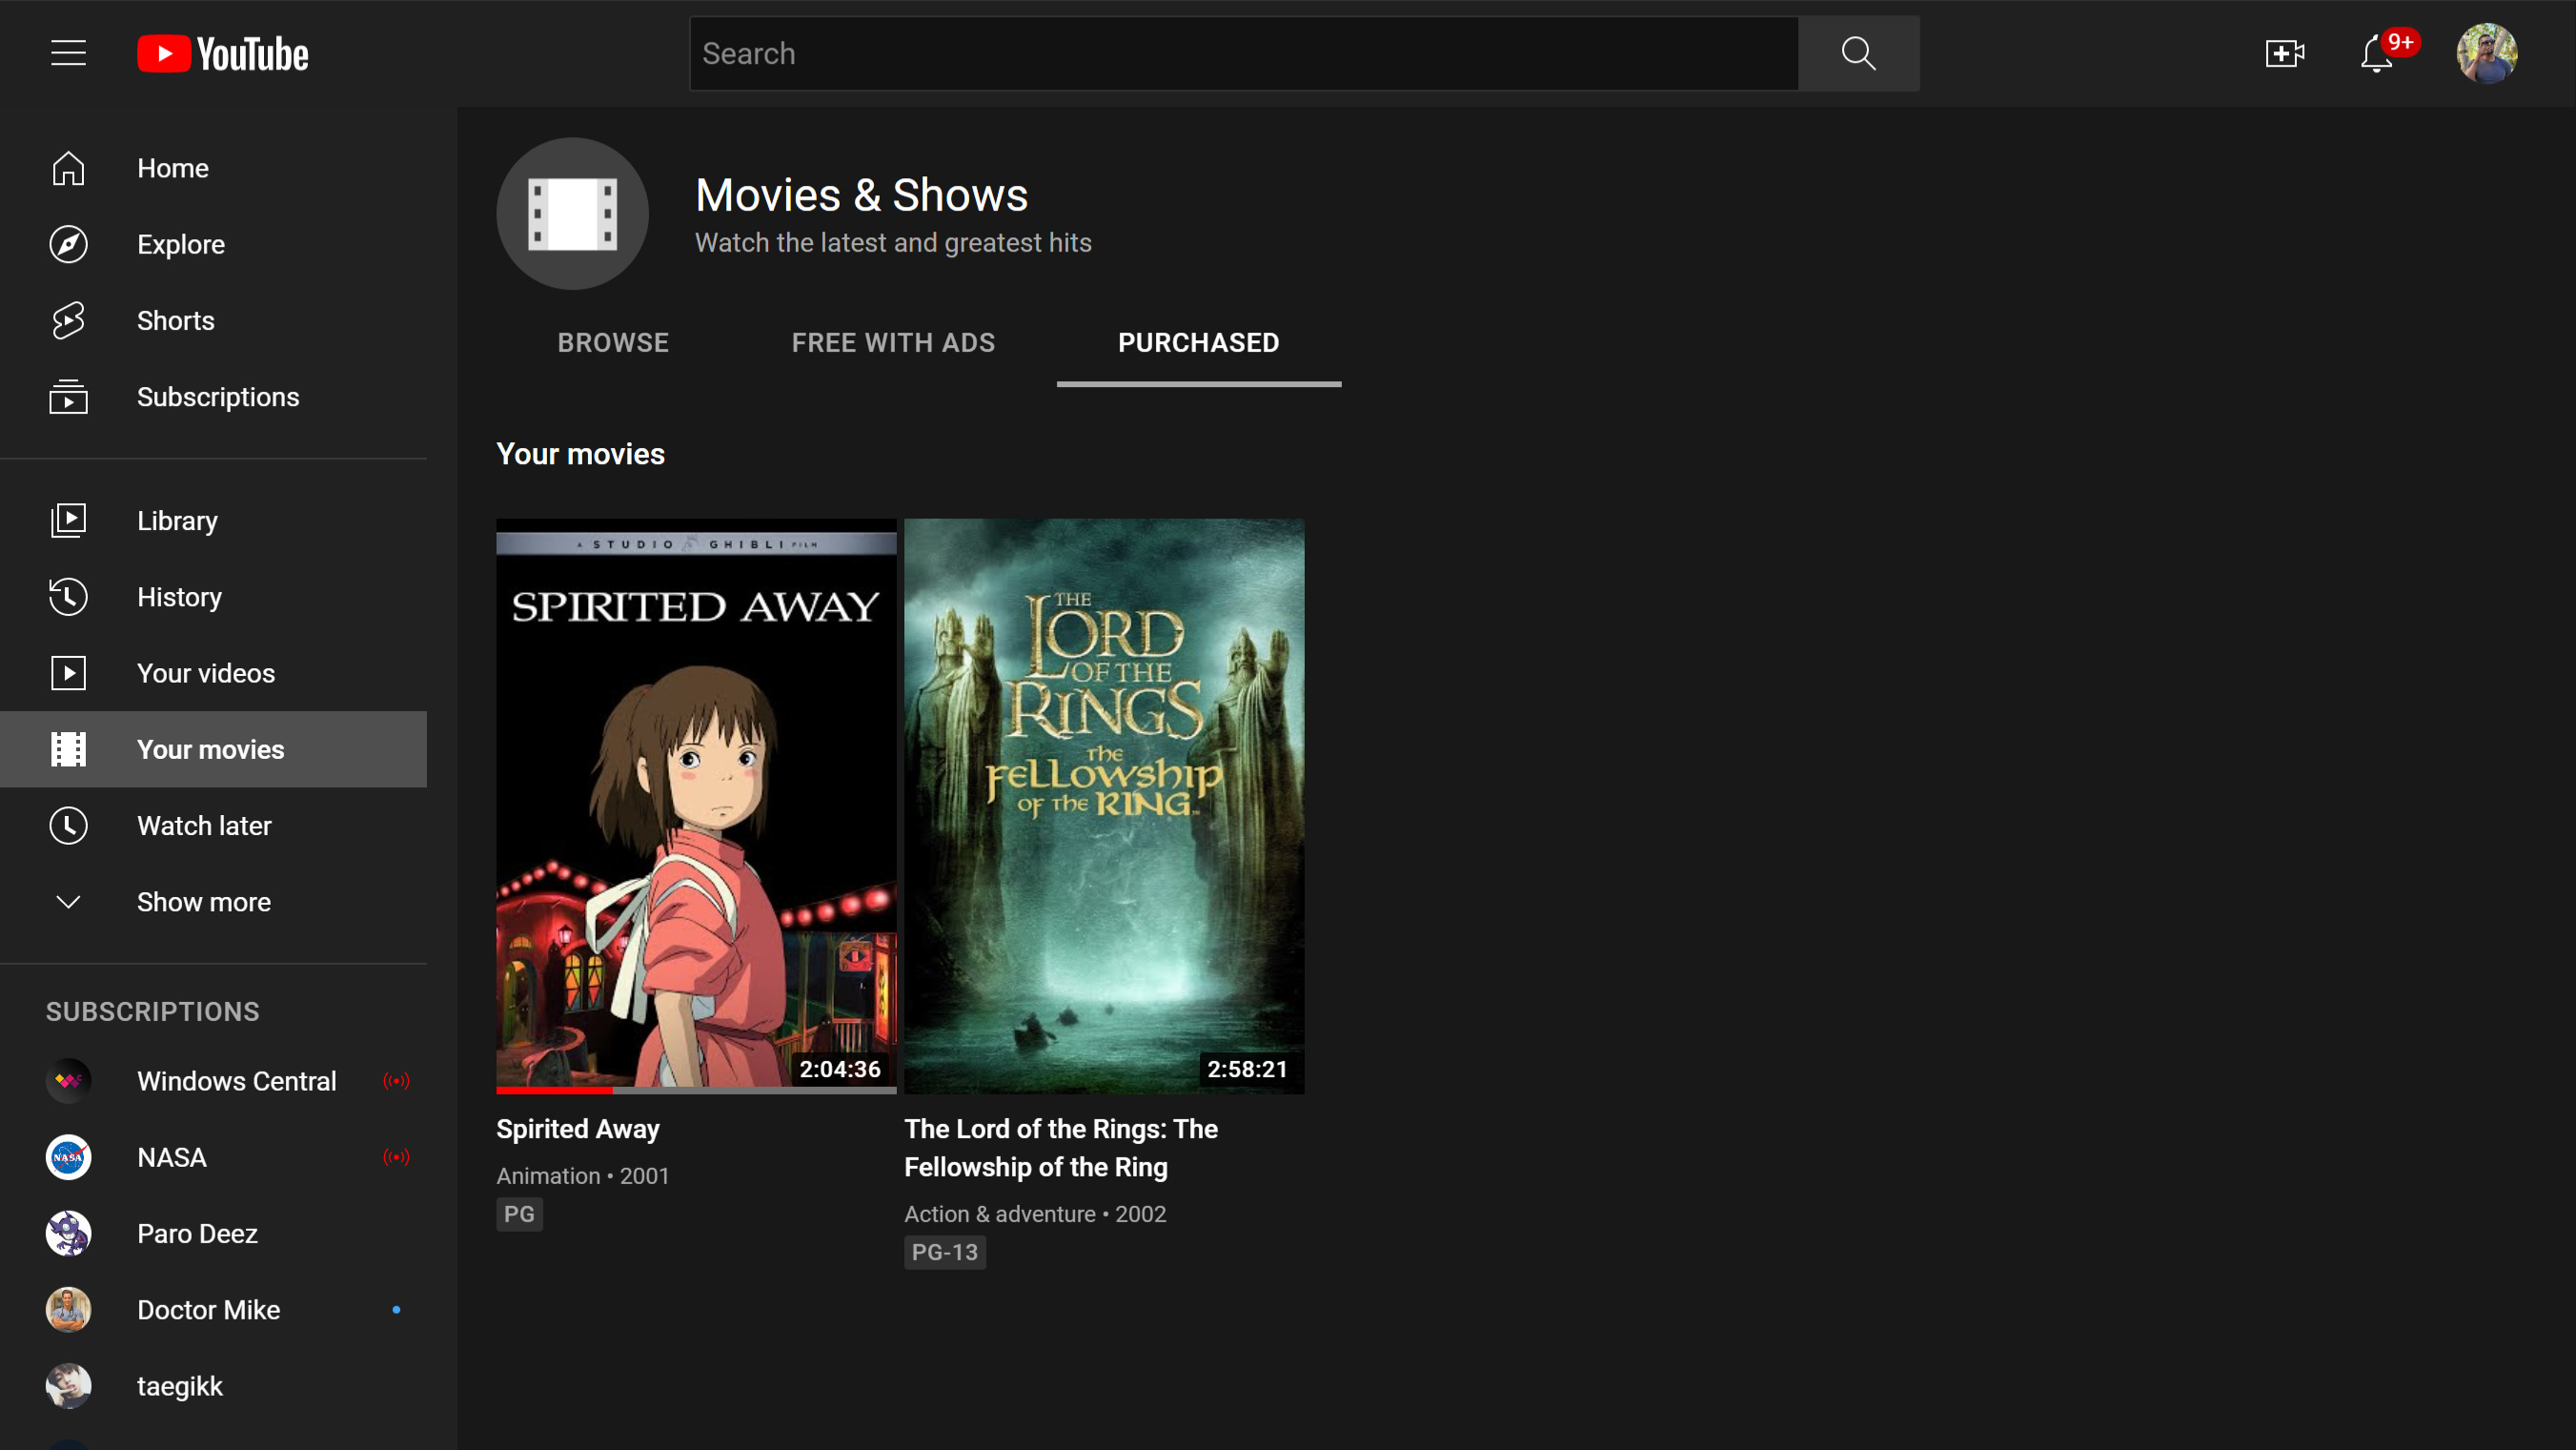Open Lord of the Rings title link
The width and height of the screenshot is (2576, 1450).
pyautogui.click(x=1060, y=1148)
